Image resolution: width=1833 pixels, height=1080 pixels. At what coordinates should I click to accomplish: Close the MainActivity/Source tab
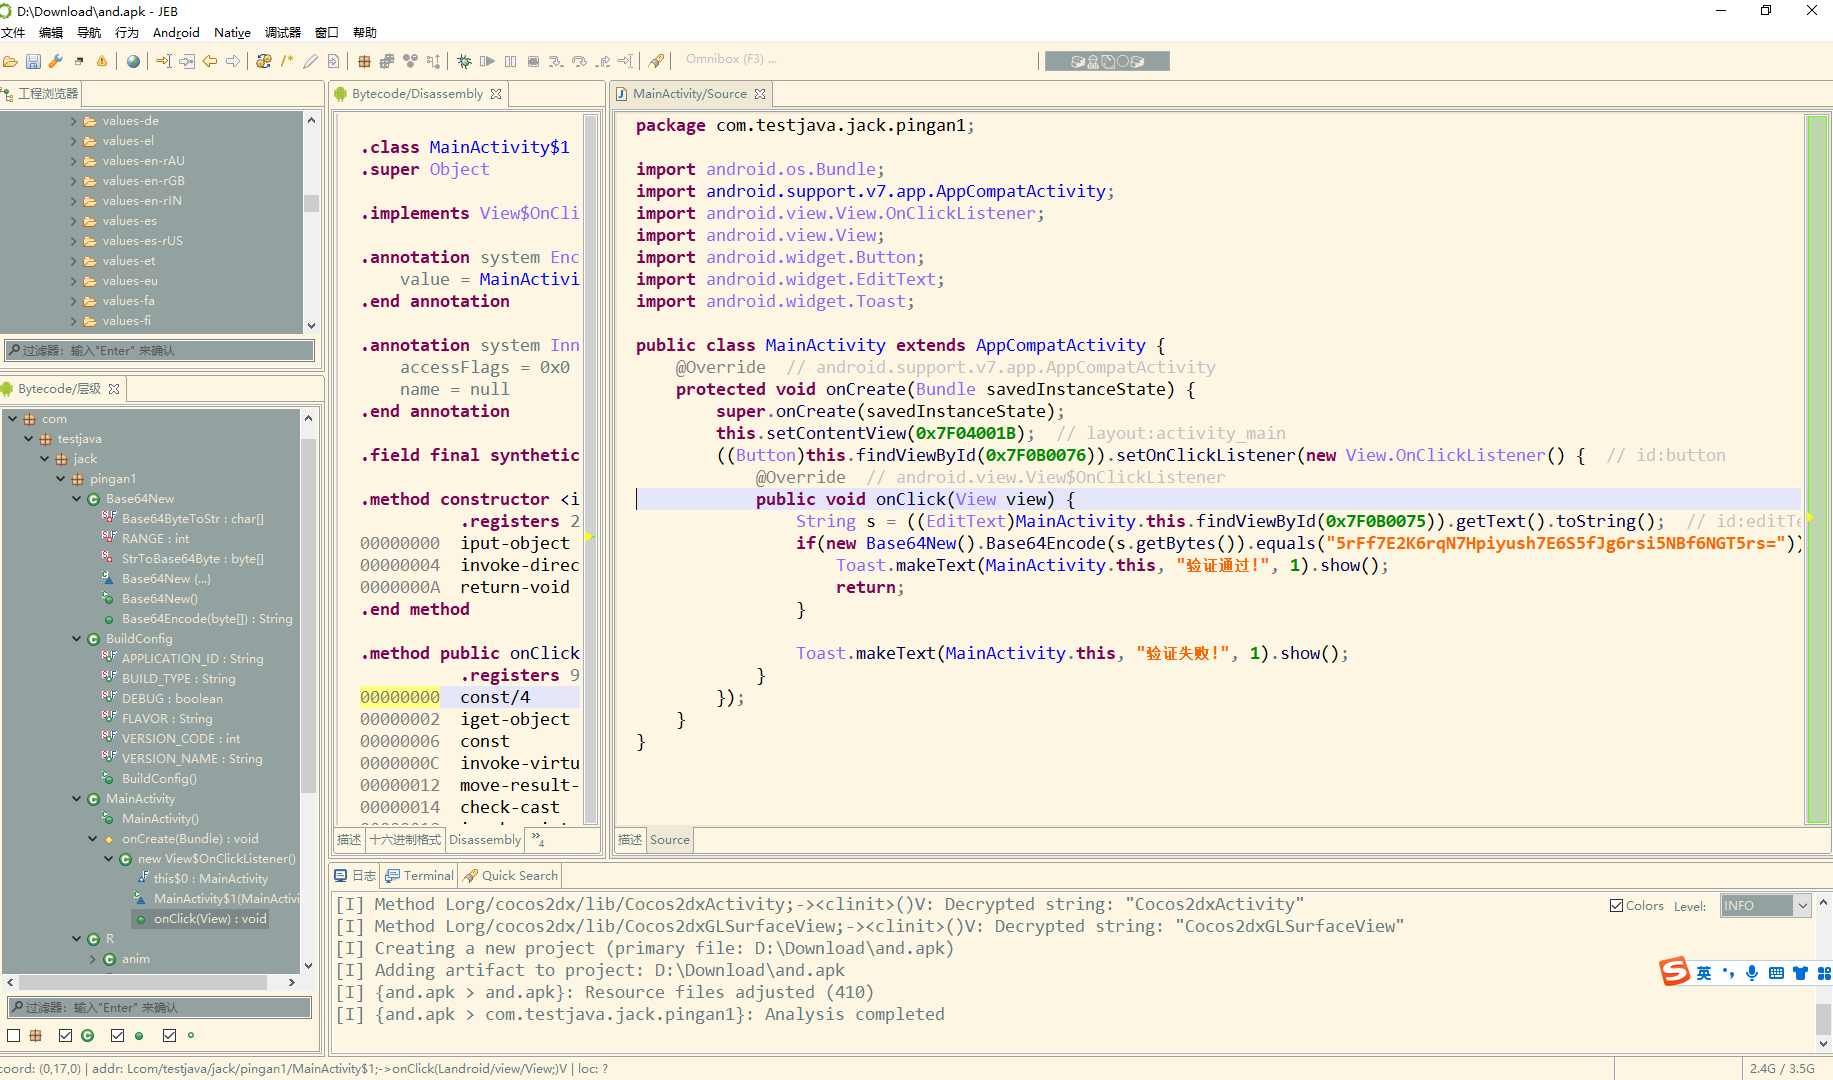760,94
